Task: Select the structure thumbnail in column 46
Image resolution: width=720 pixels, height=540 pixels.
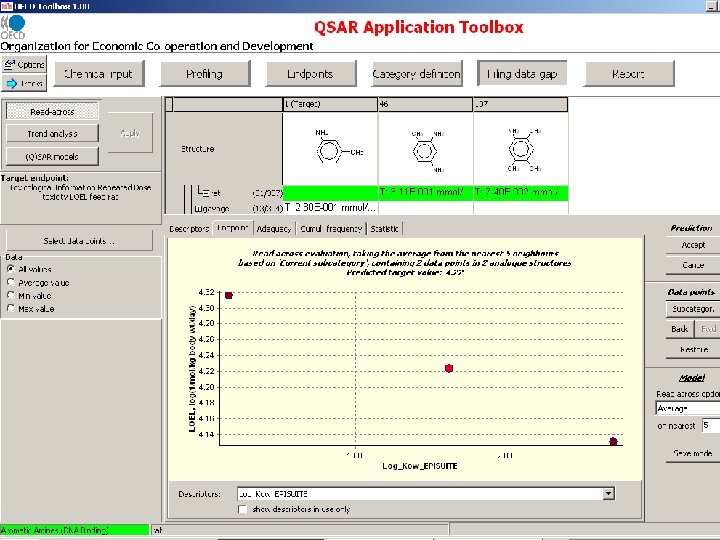Action: click(x=425, y=149)
